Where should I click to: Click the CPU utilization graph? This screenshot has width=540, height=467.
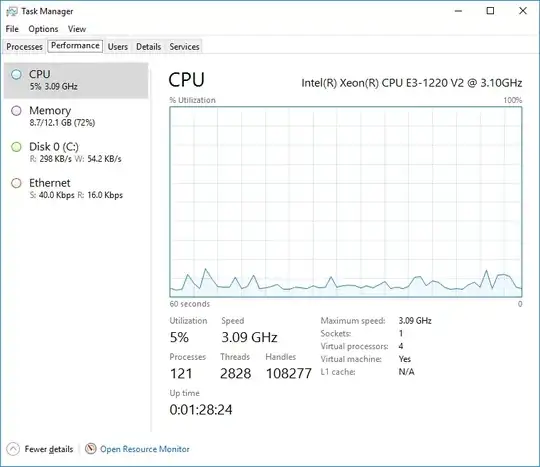(x=346, y=202)
